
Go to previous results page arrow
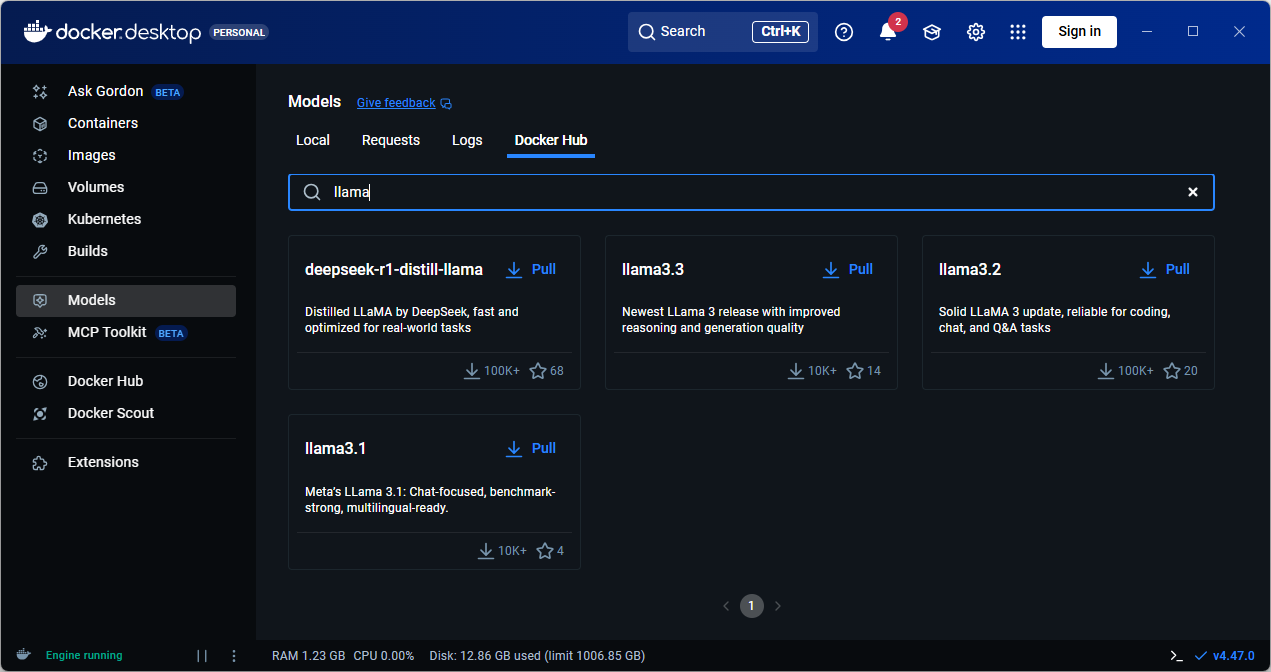(x=727, y=606)
